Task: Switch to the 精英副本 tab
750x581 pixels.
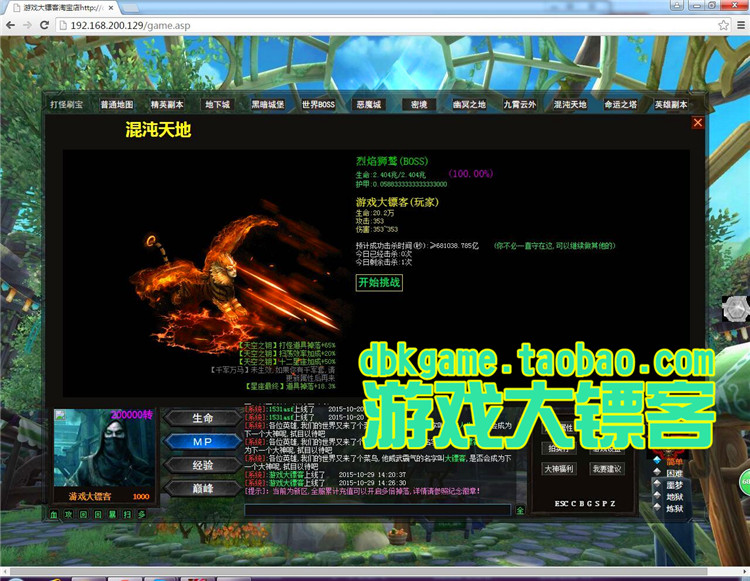Action: click(167, 104)
